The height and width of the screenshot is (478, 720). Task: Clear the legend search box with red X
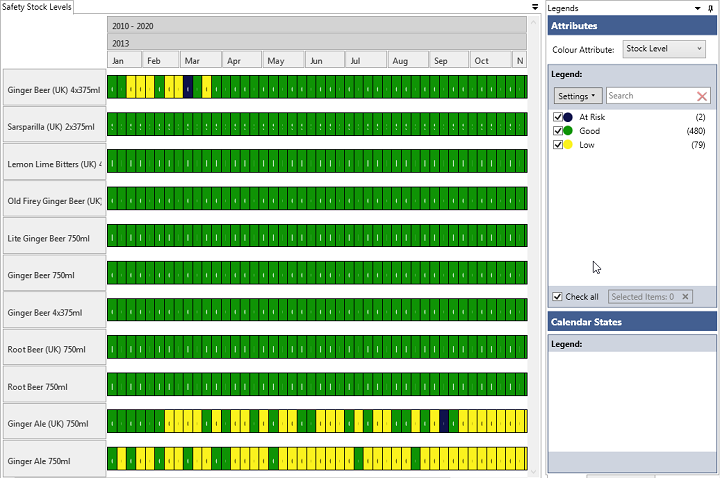coord(702,96)
